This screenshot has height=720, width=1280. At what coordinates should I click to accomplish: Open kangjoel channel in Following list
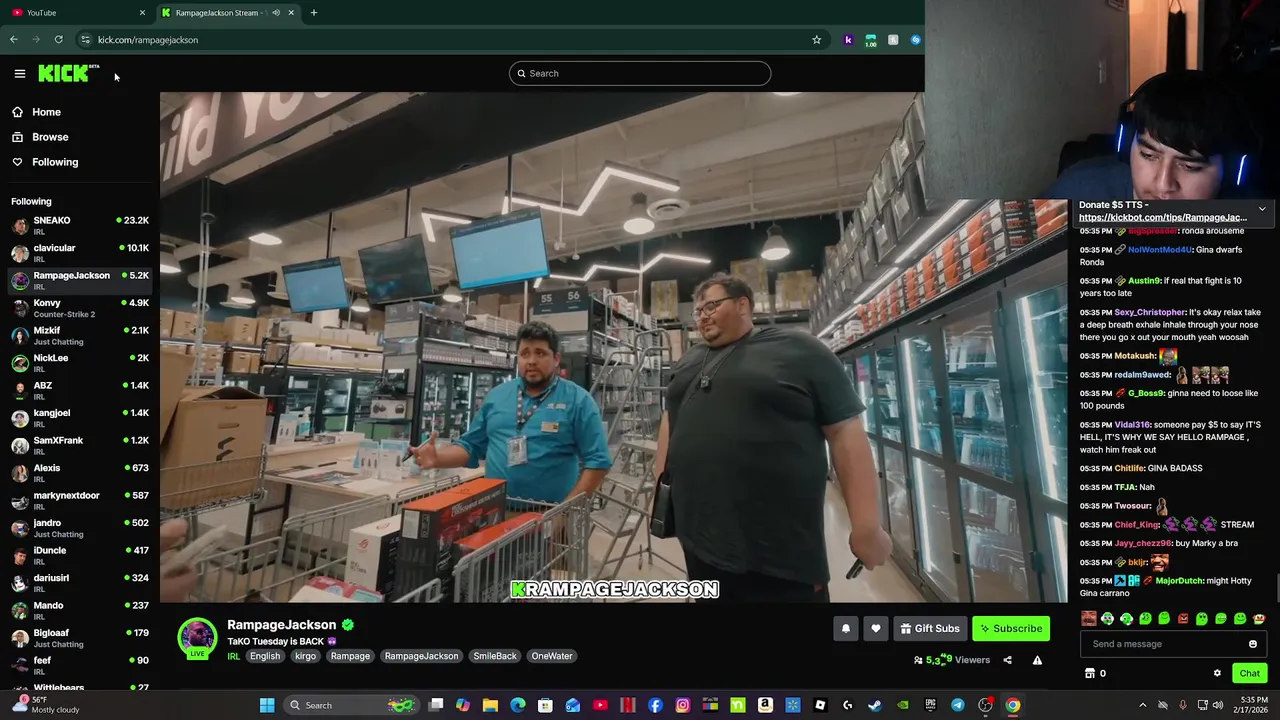point(80,418)
